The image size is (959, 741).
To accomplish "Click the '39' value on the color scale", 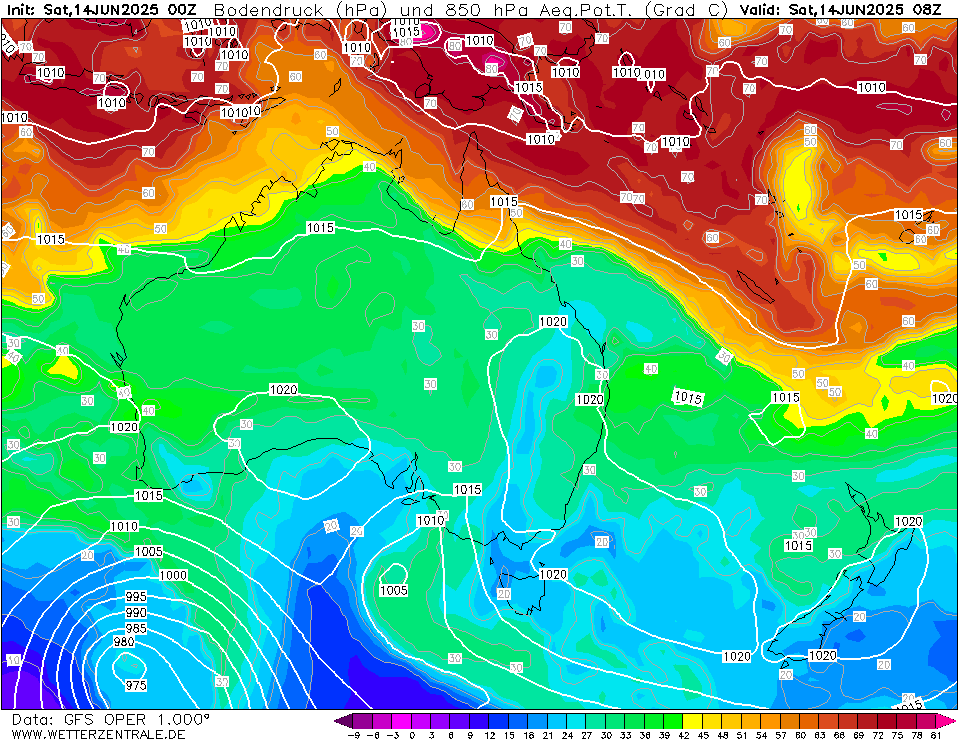I will pyautogui.click(x=664, y=735).
